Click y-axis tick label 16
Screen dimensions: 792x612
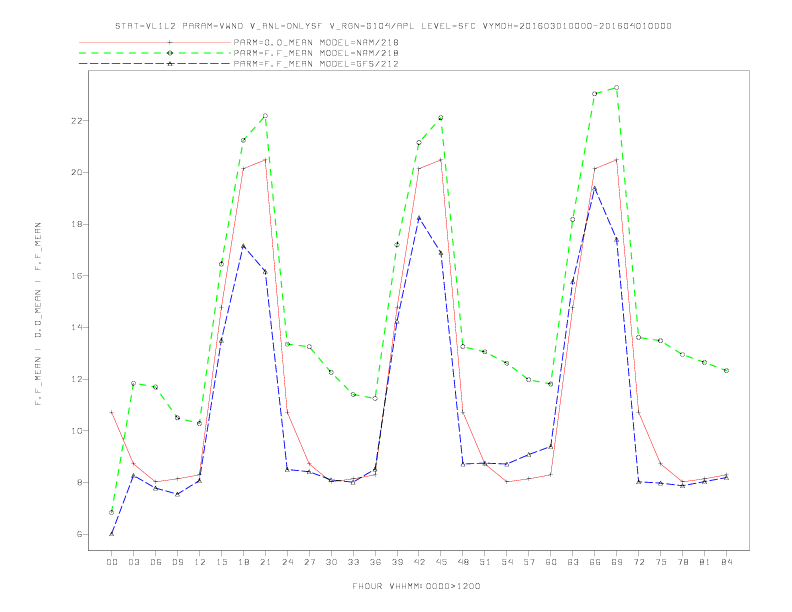(x=77, y=276)
